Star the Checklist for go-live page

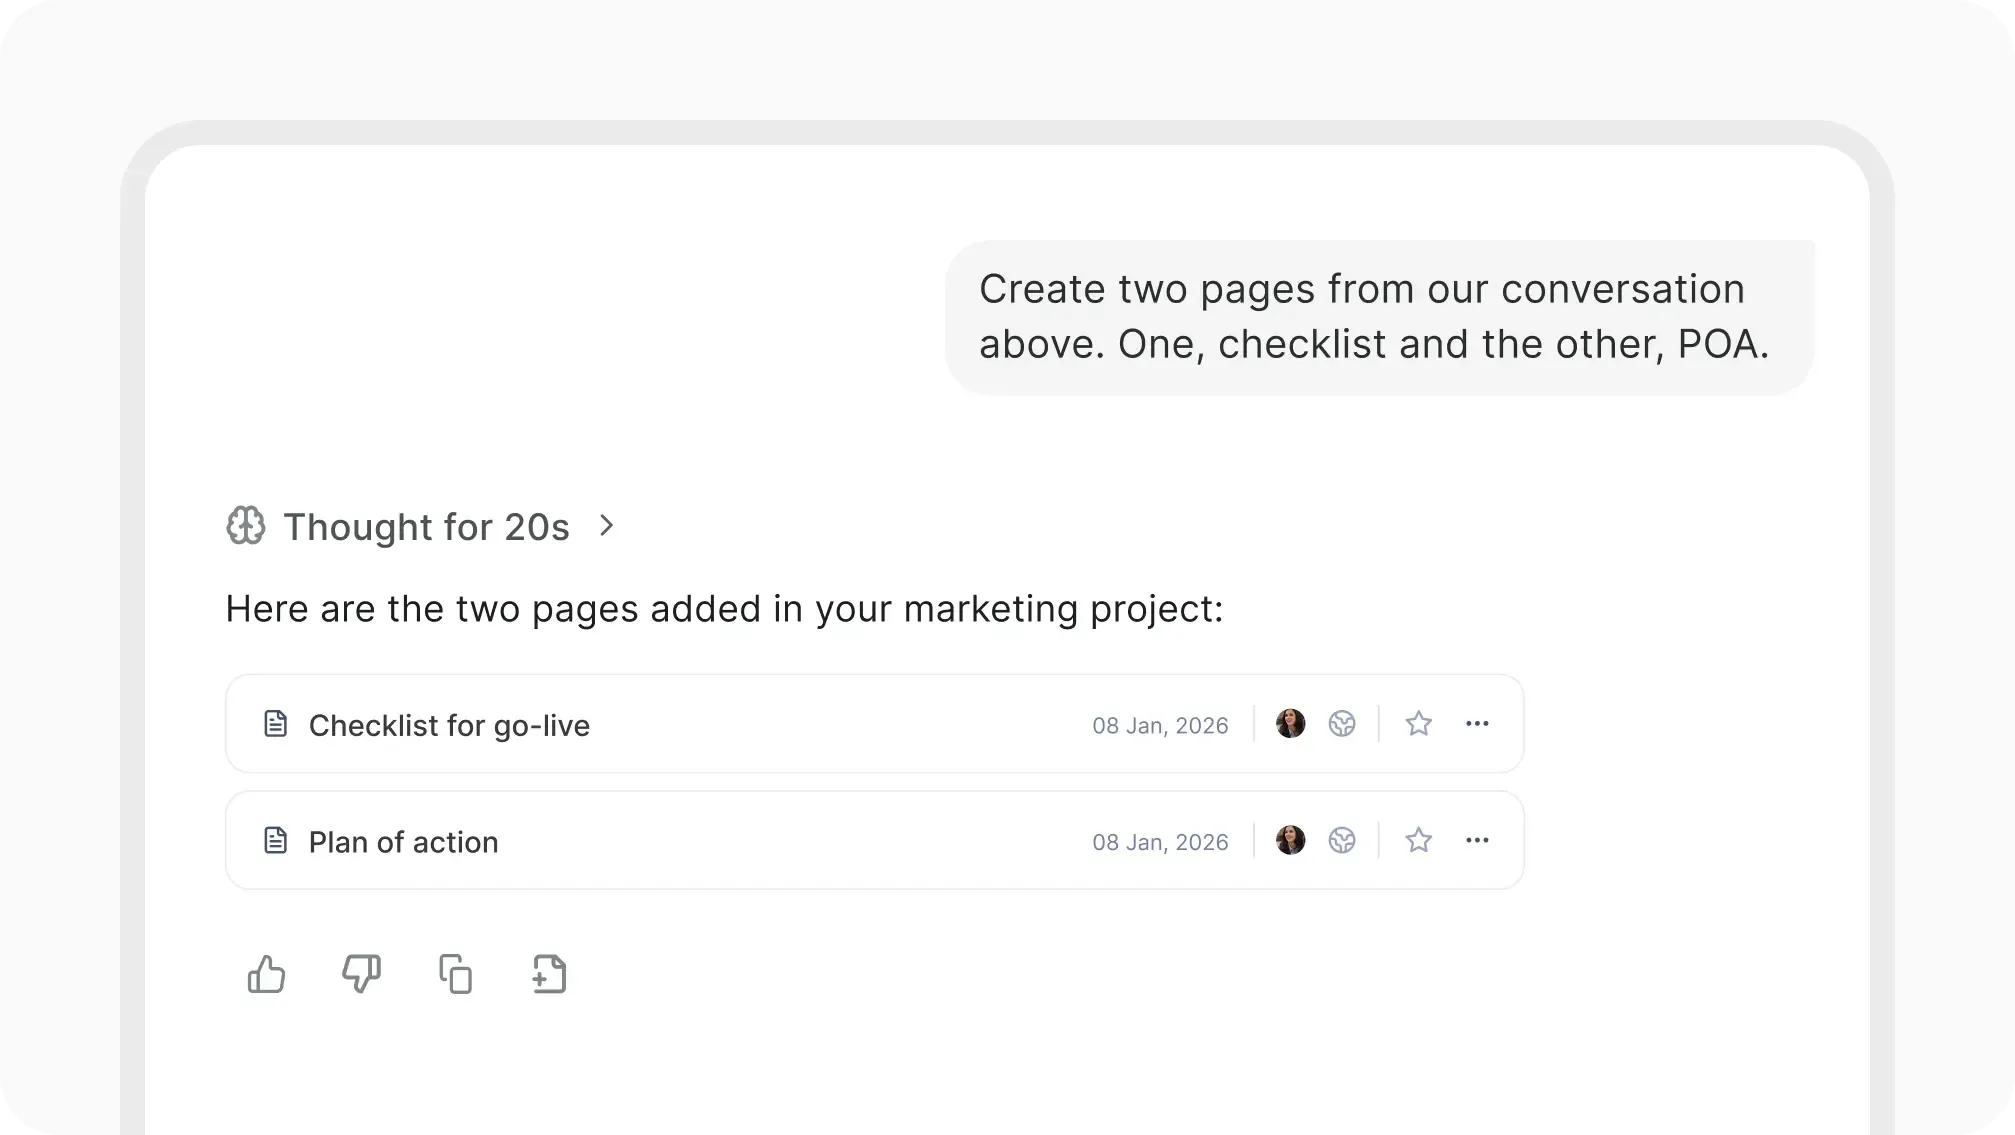pyautogui.click(x=1418, y=724)
